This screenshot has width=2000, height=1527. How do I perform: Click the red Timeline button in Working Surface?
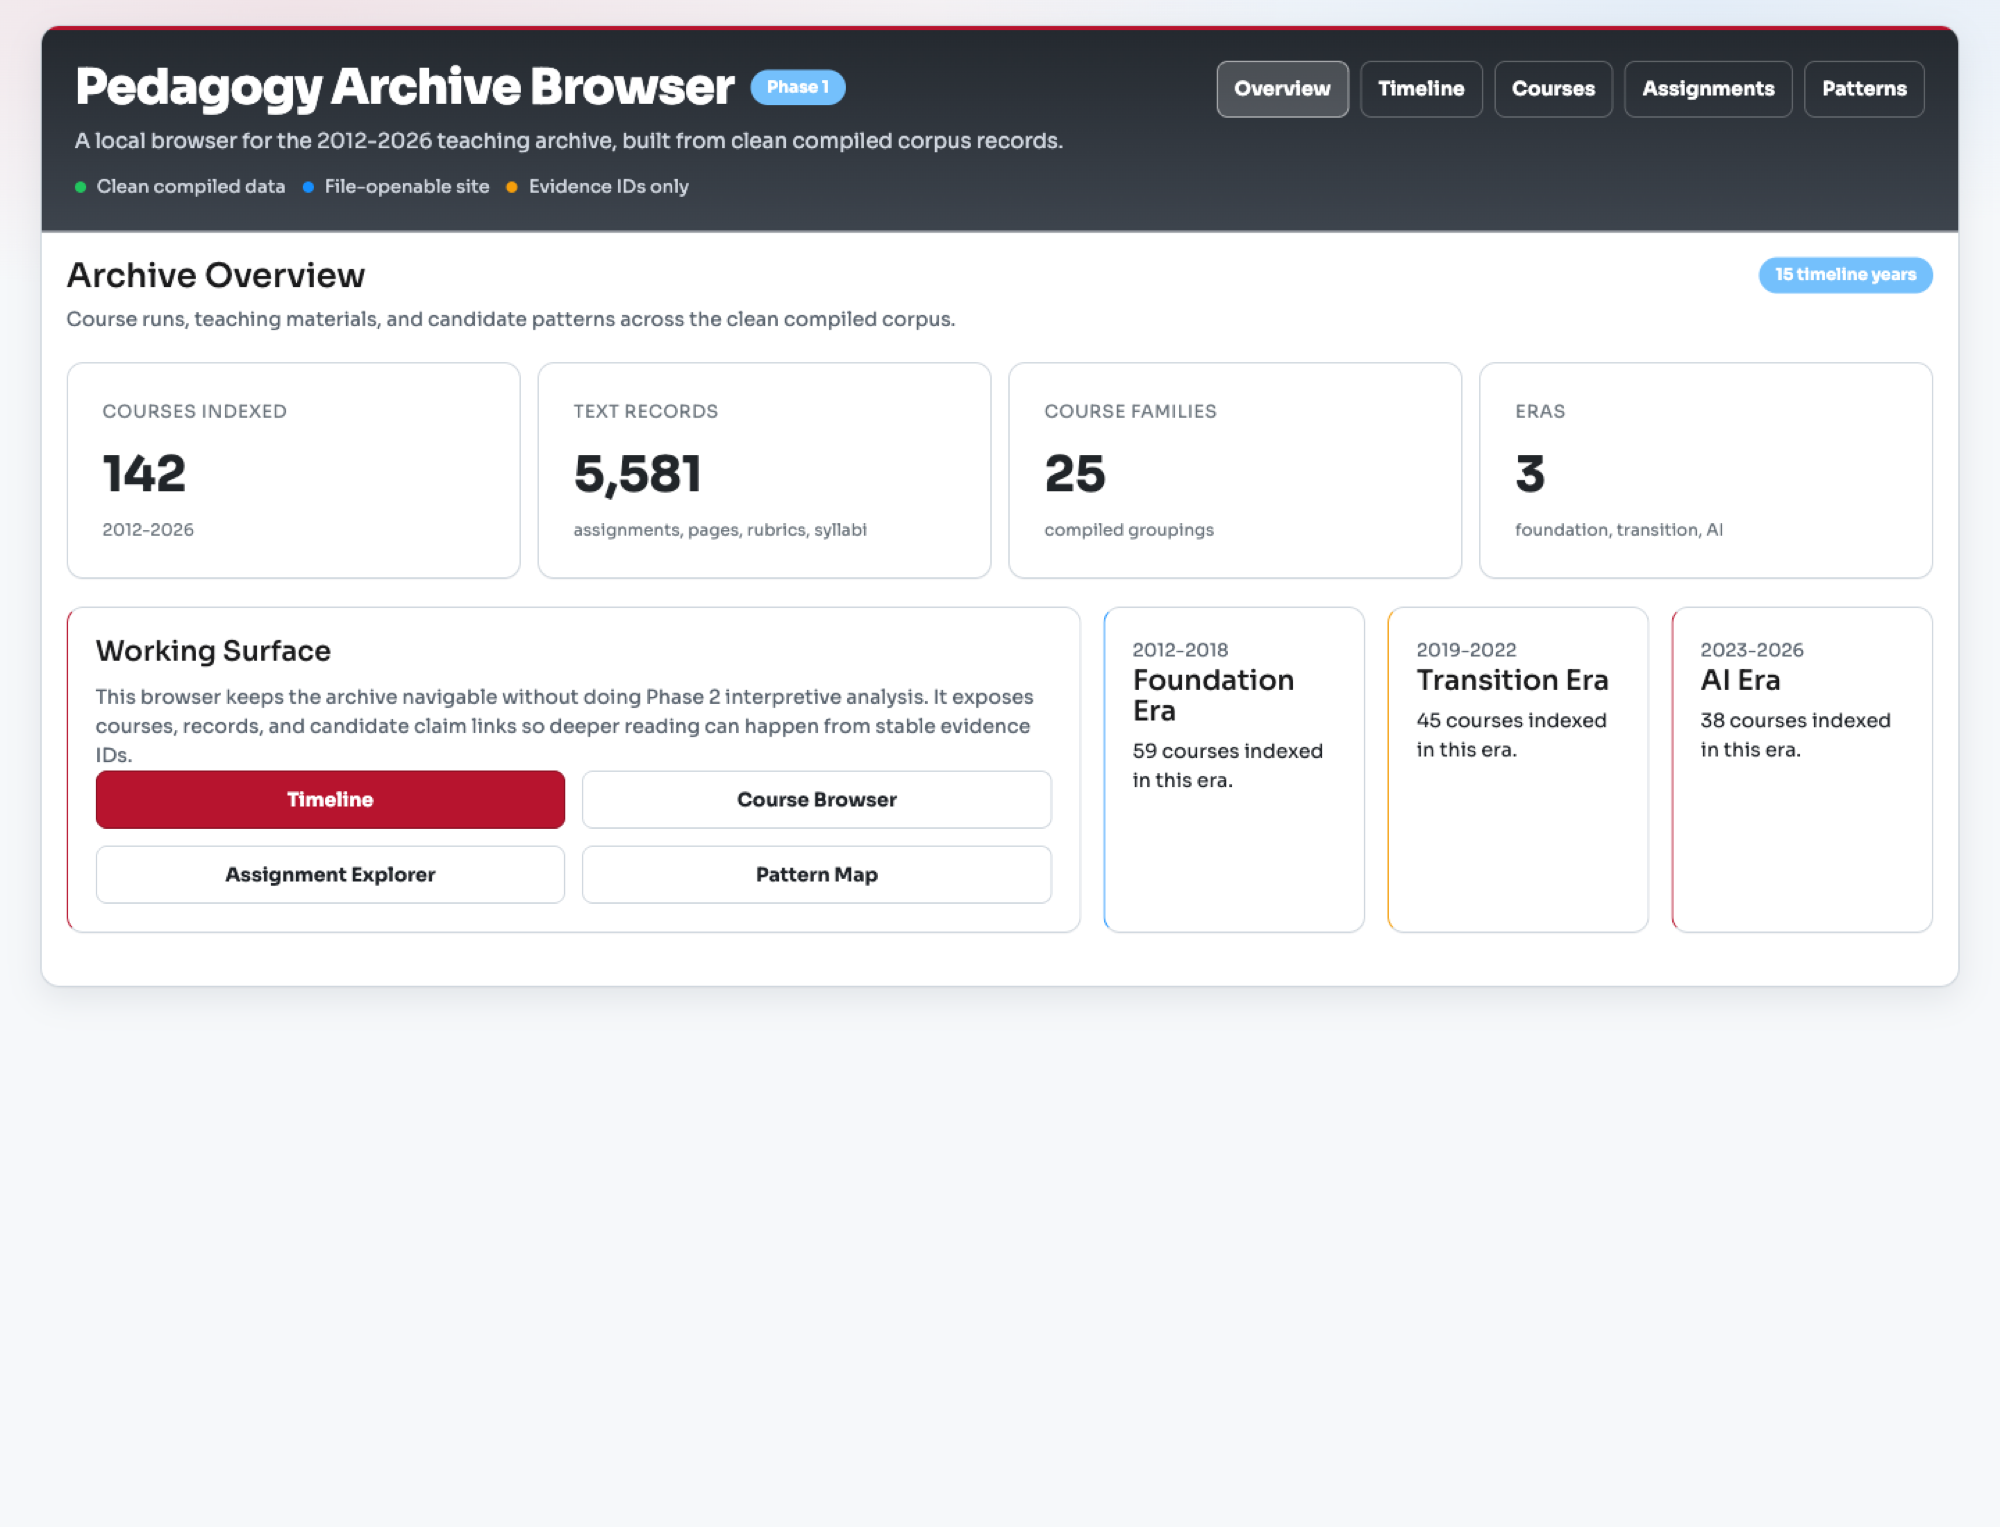pos(330,799)
